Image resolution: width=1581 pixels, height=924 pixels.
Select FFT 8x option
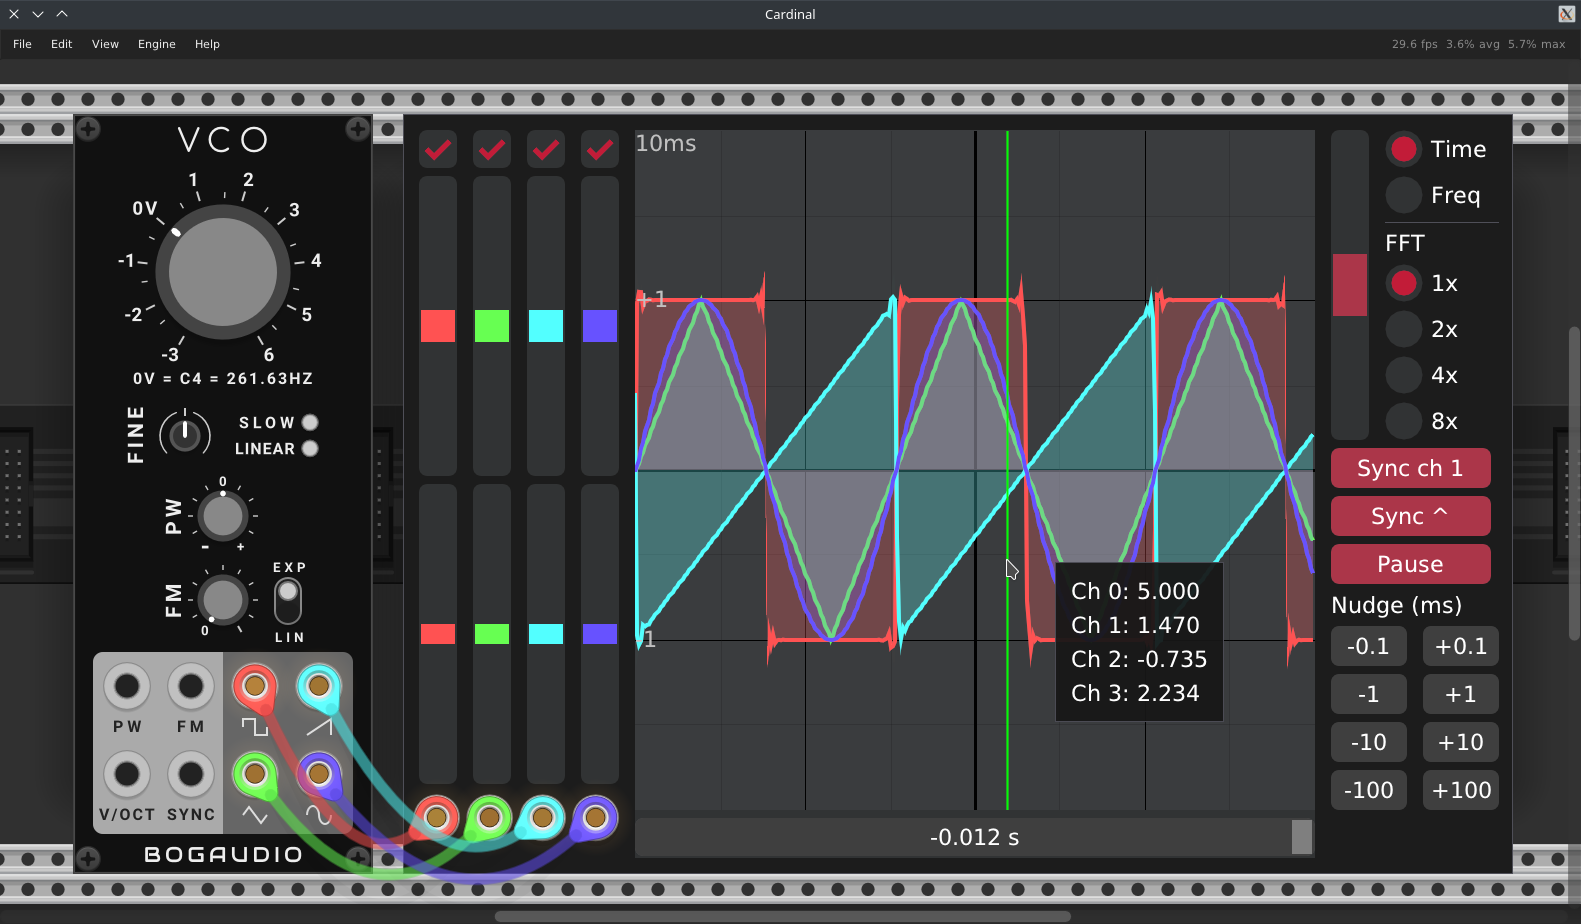[1404, 421]
